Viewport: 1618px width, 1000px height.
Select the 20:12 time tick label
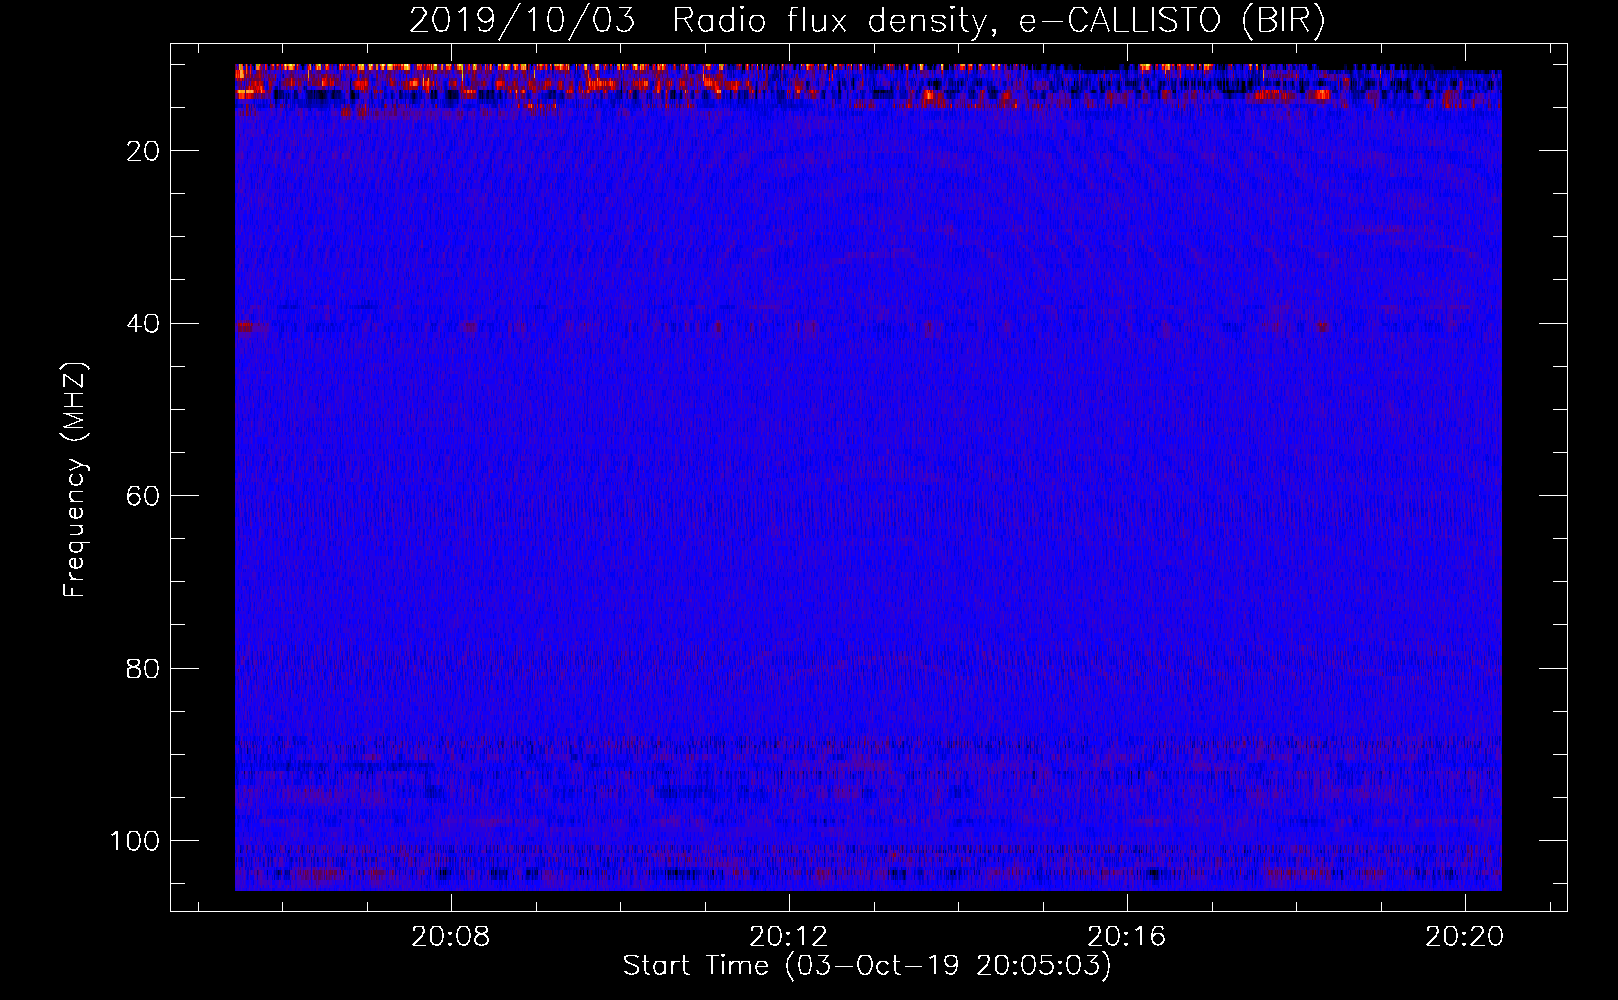(789, 937)
